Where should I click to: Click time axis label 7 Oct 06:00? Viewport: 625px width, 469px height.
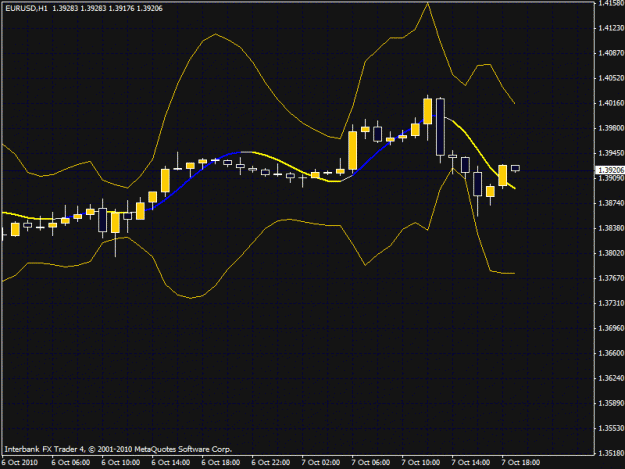coord(371,463)
